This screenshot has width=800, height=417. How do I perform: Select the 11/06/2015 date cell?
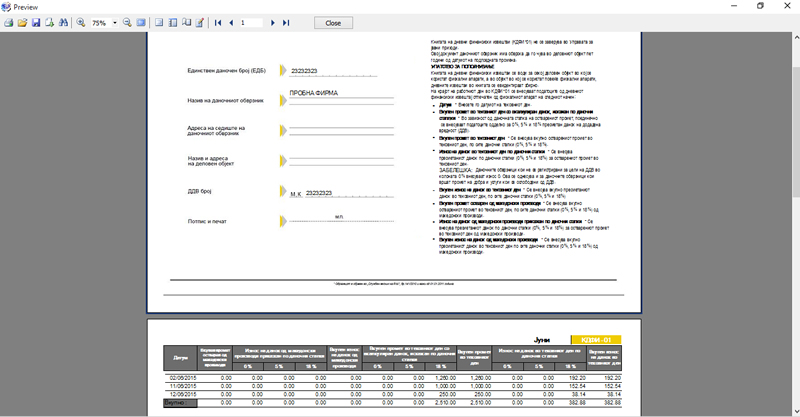pyautogui.click(x=183, y=386)
